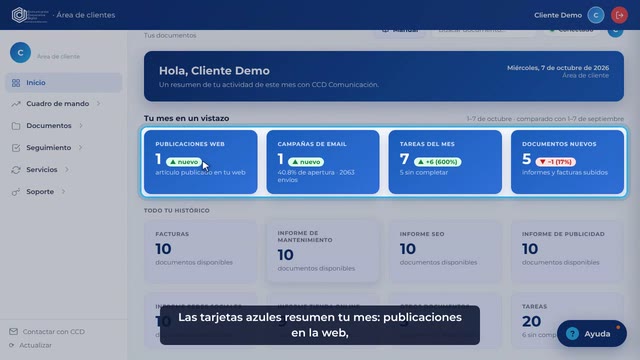Click the Soporte icon in sidebar
Image resolution: width=640 pixels, height=360 pixels.
[x=16, y=192]
